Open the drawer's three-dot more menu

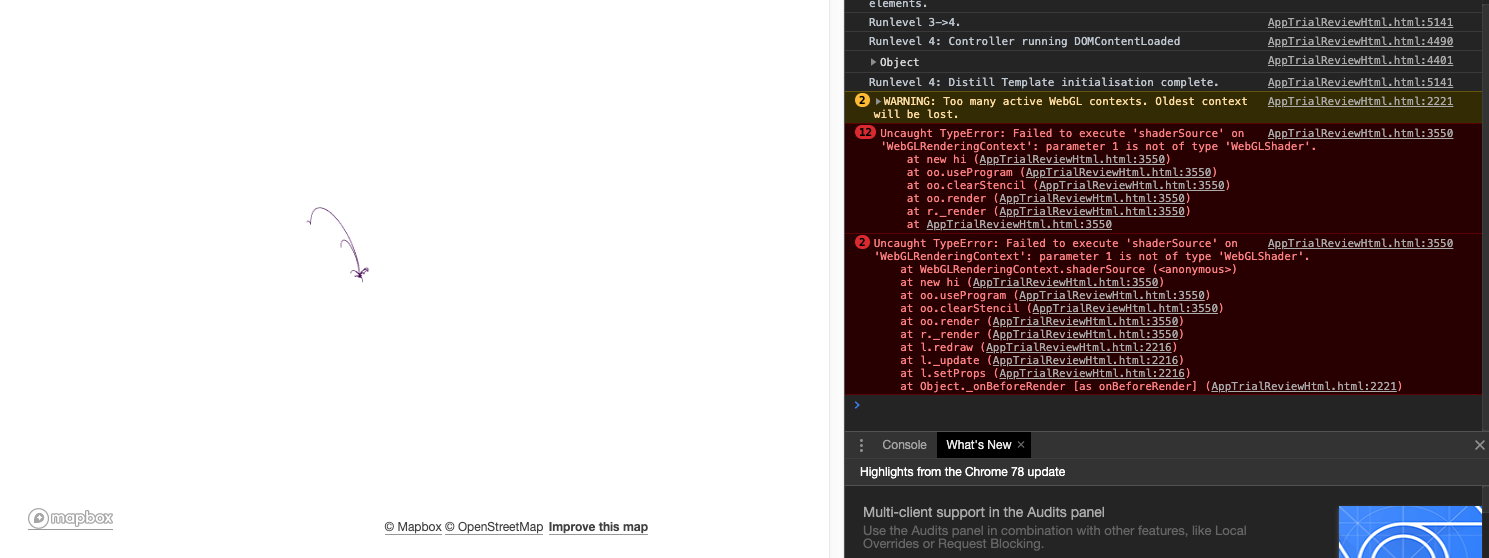[861, 445]
